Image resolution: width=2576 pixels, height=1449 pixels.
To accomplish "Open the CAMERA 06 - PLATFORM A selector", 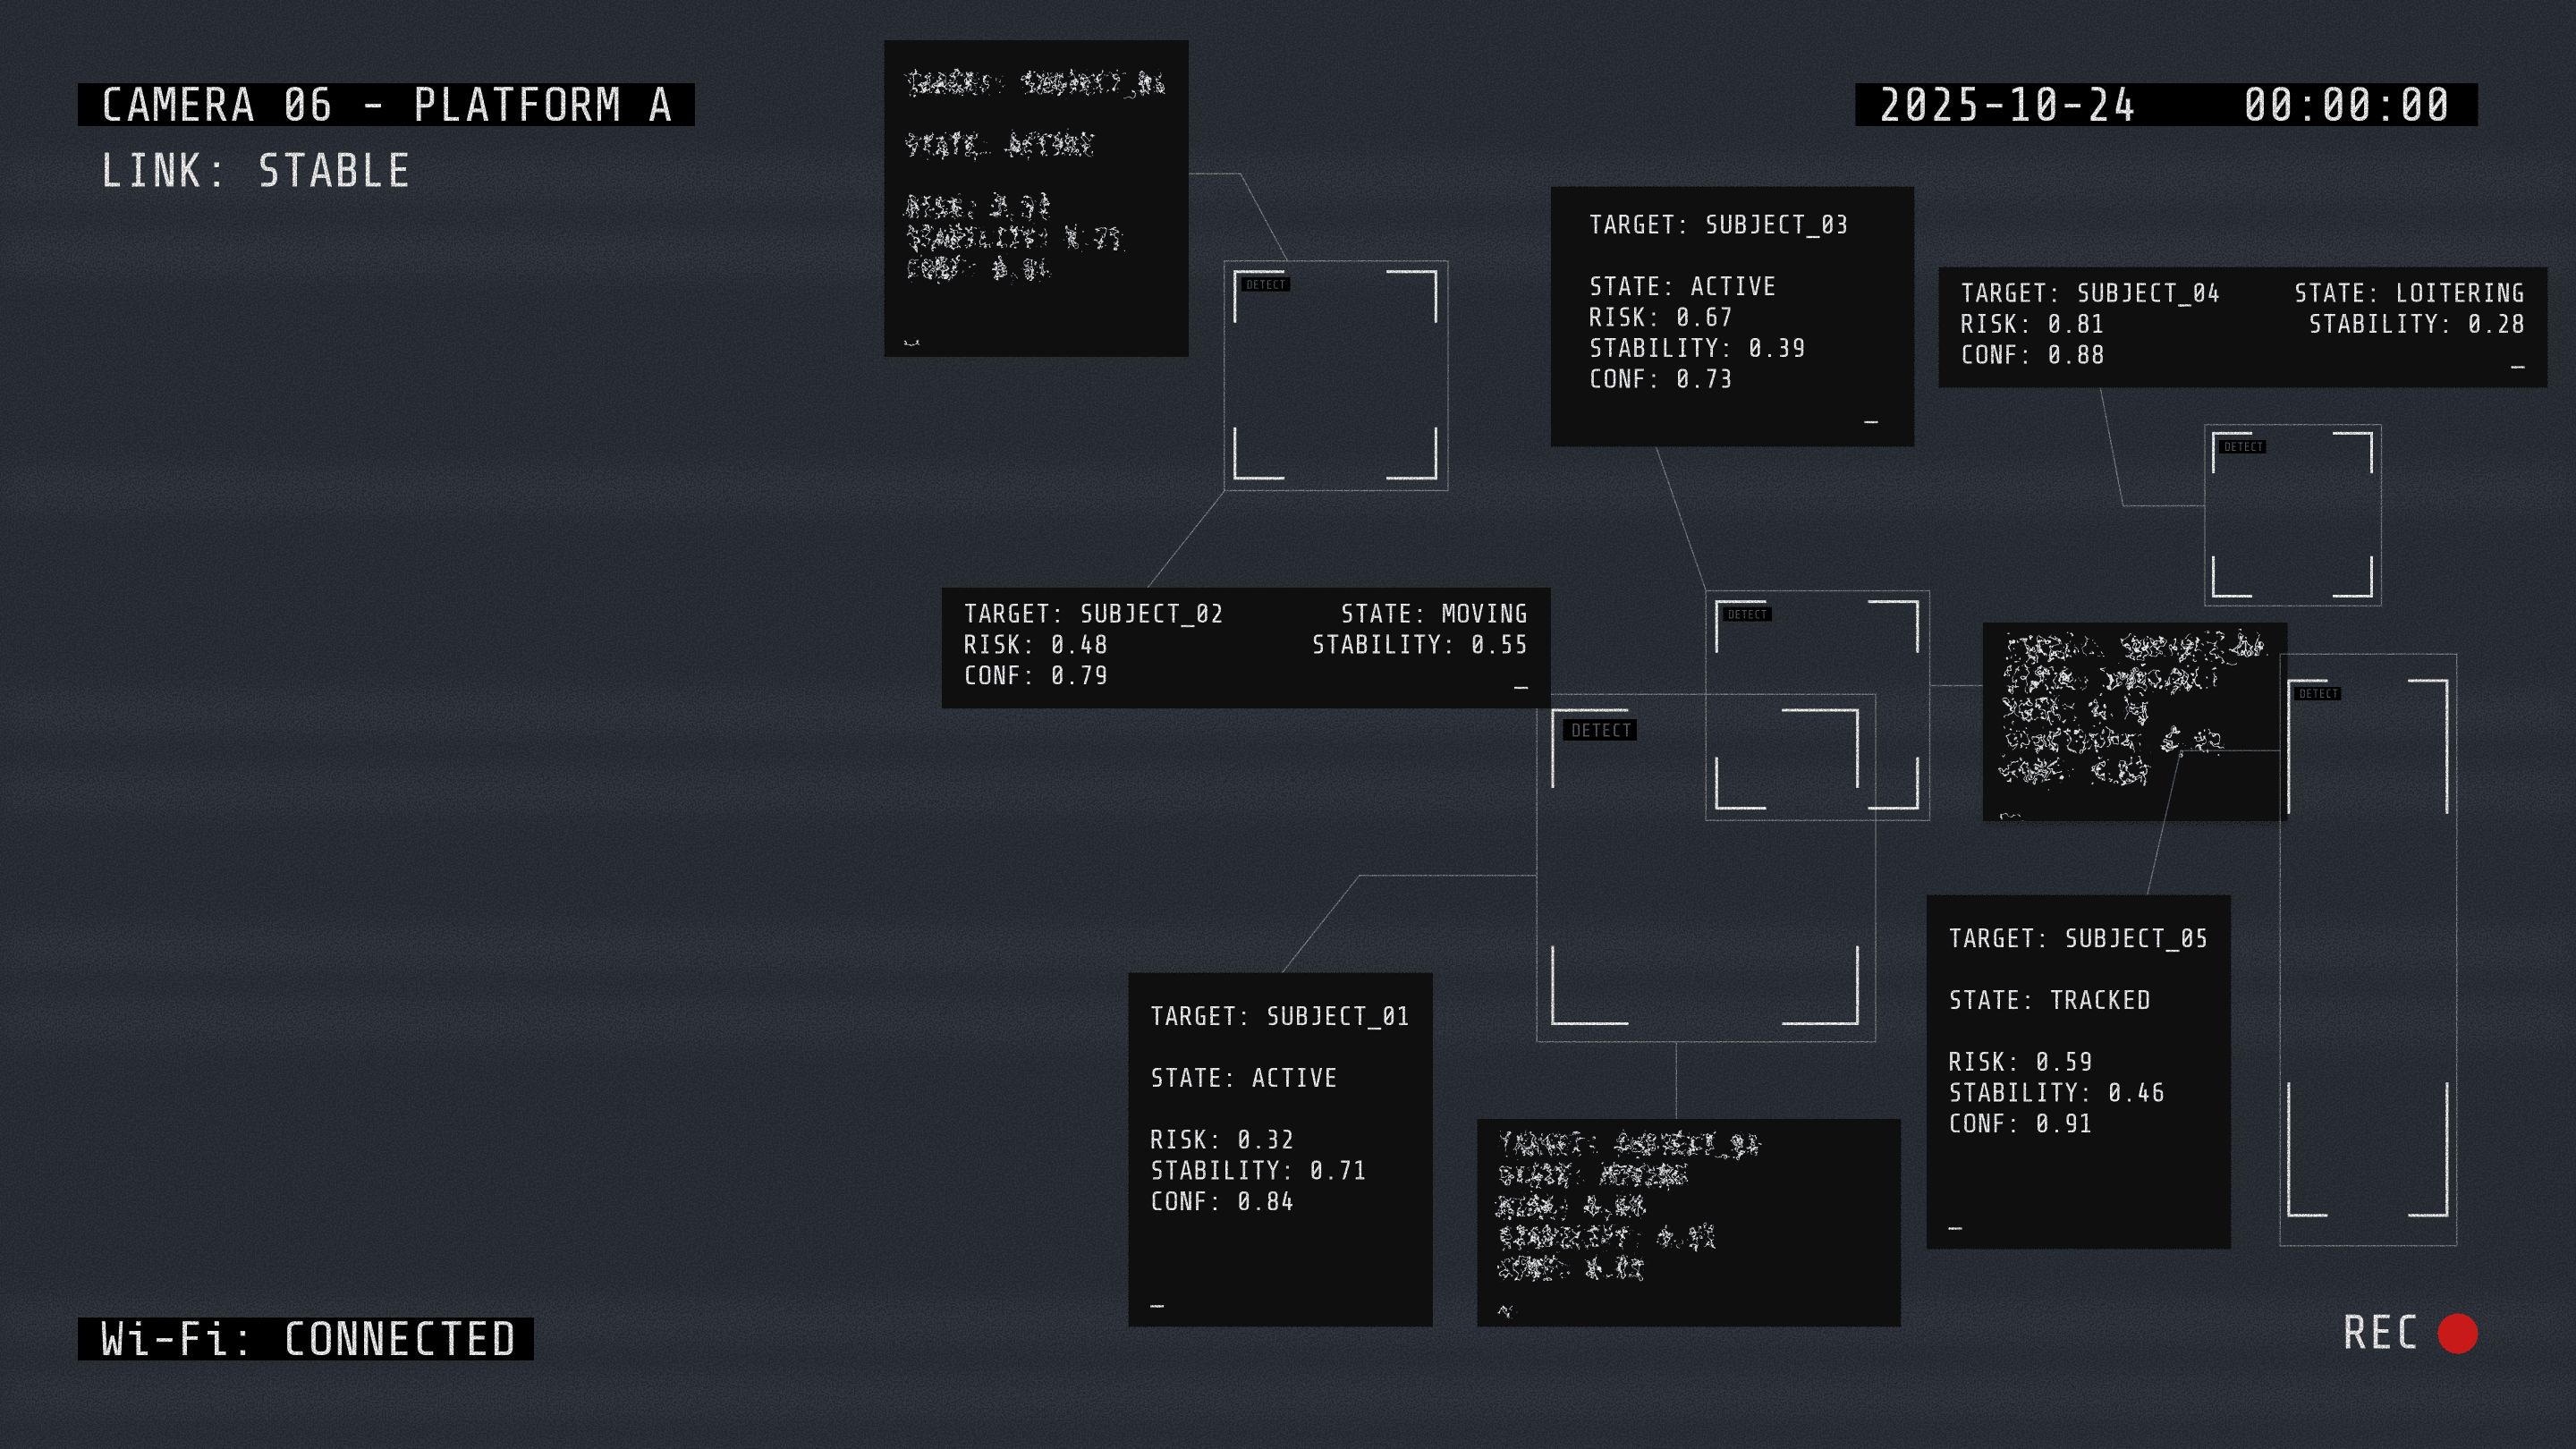I will 386,105.
